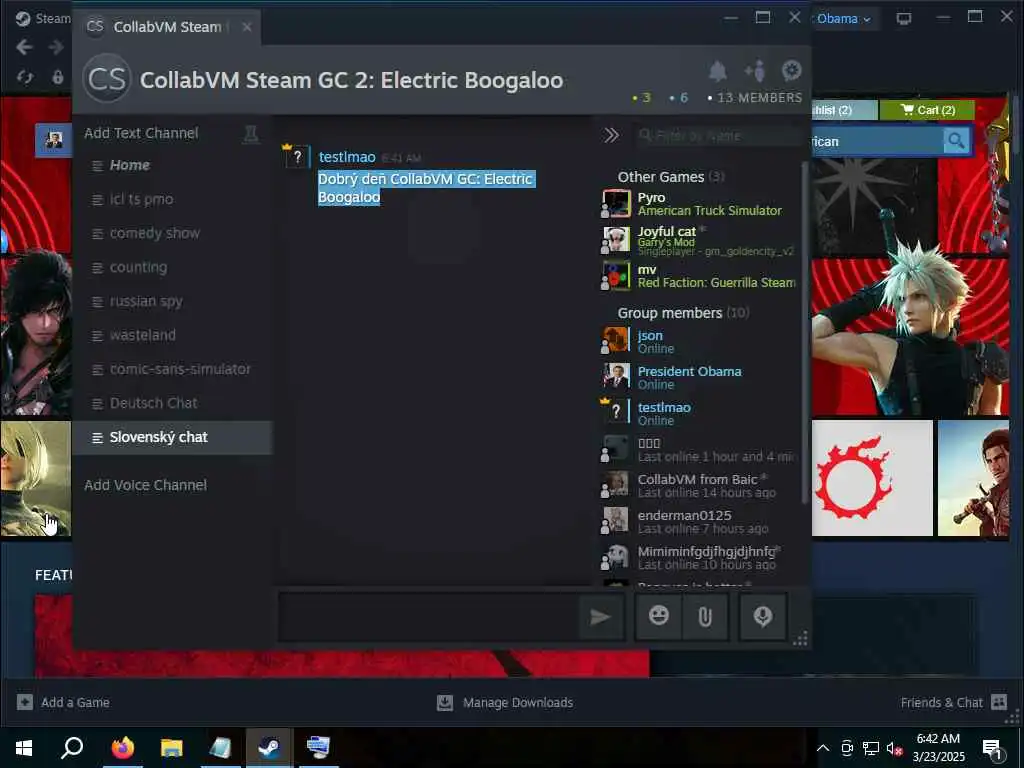Viewport: 1024px width, 768px height.
Task: Attach a file with the paperclip icon
Action: pos(705,616)
